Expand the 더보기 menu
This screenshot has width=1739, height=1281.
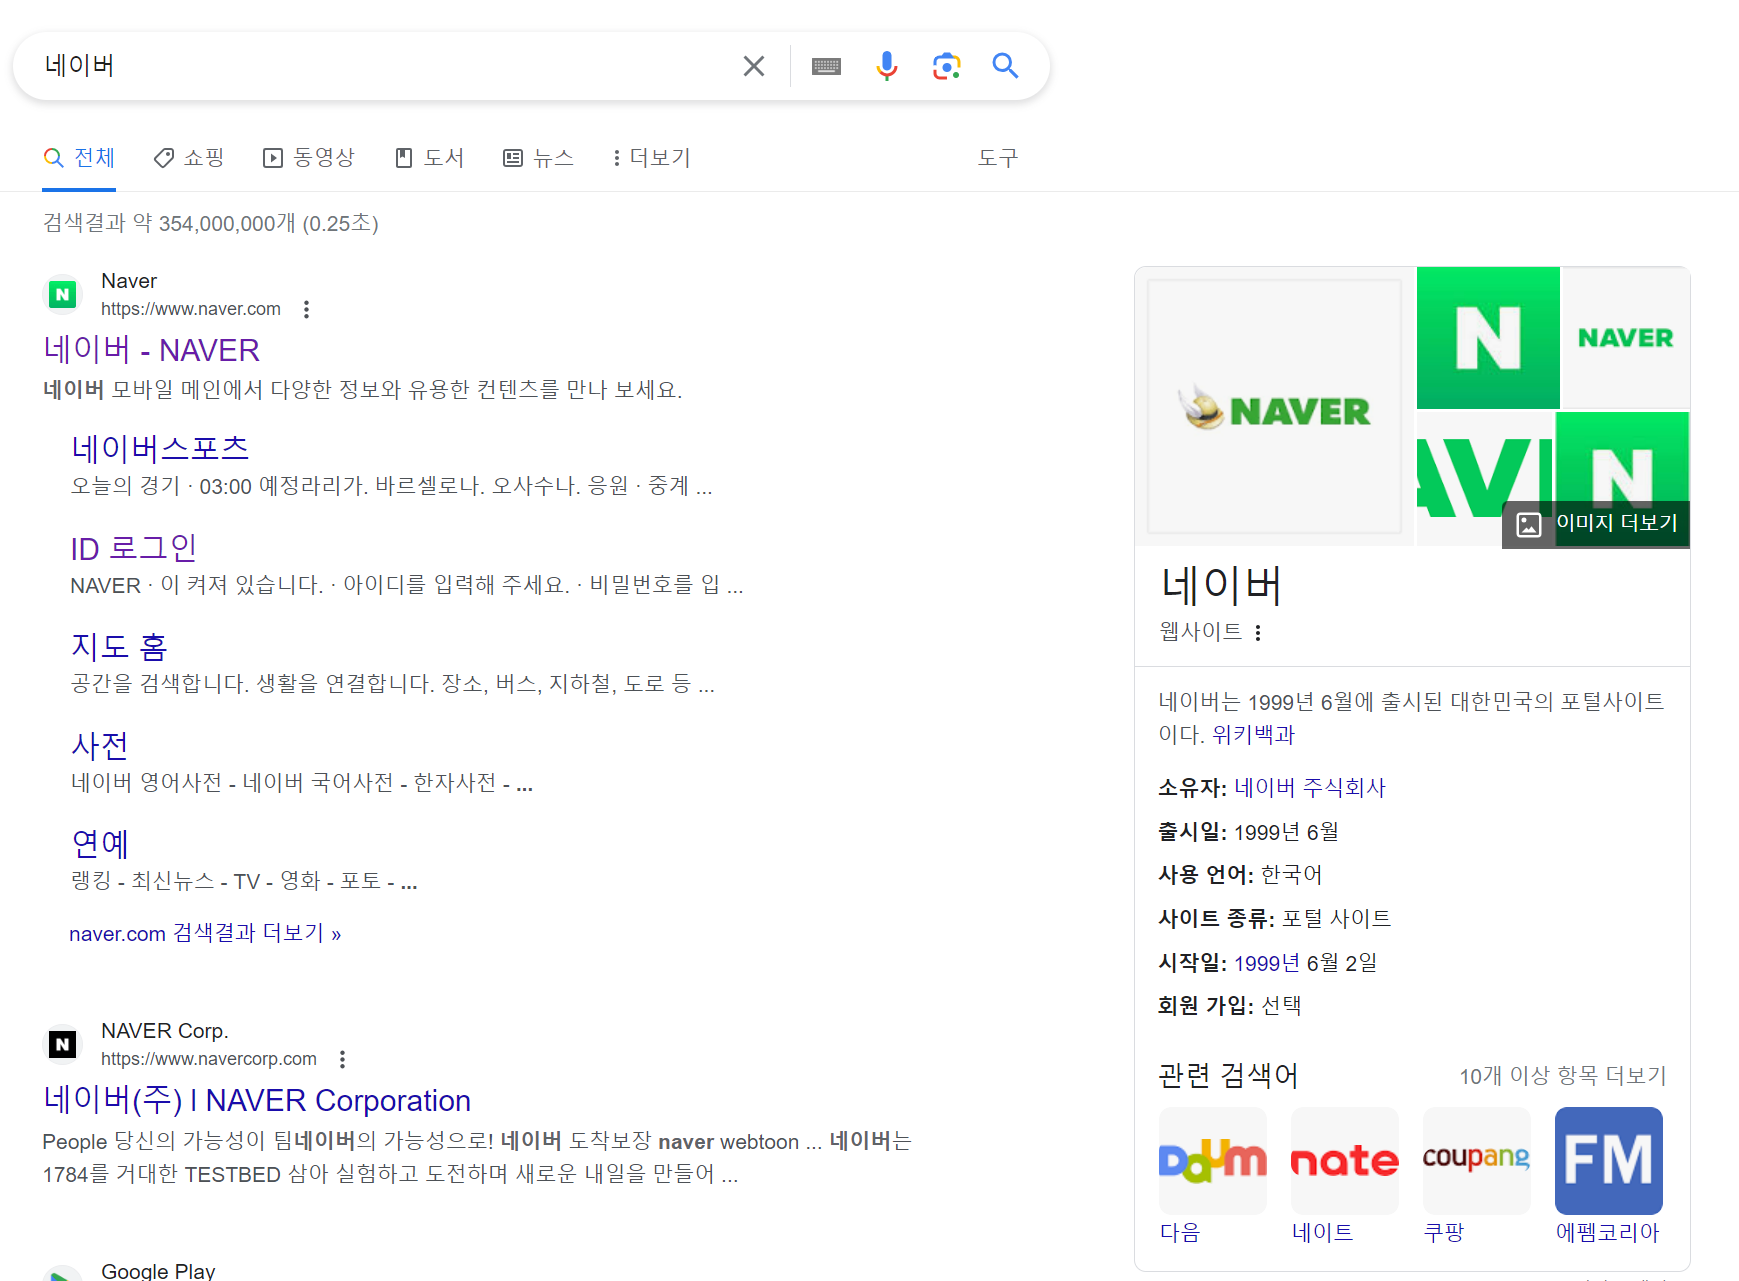651,158
